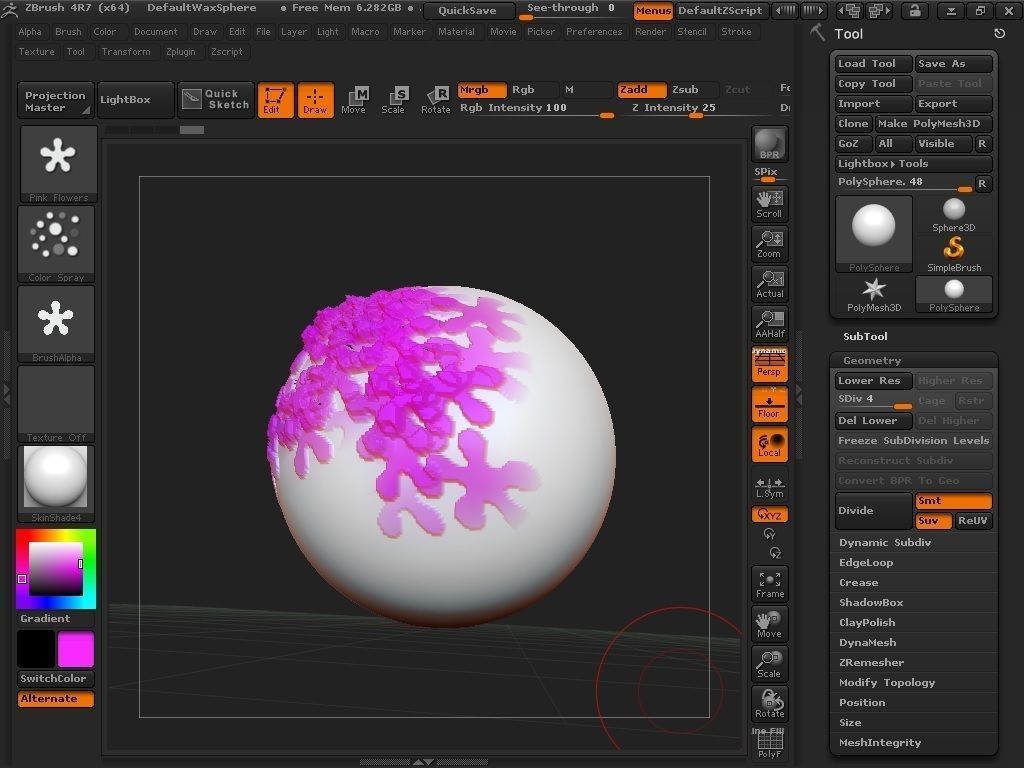Viewport: 1024px width, 768px height.
Task: Adjust the SDiv level slider
Action: [x=874, y=400]
